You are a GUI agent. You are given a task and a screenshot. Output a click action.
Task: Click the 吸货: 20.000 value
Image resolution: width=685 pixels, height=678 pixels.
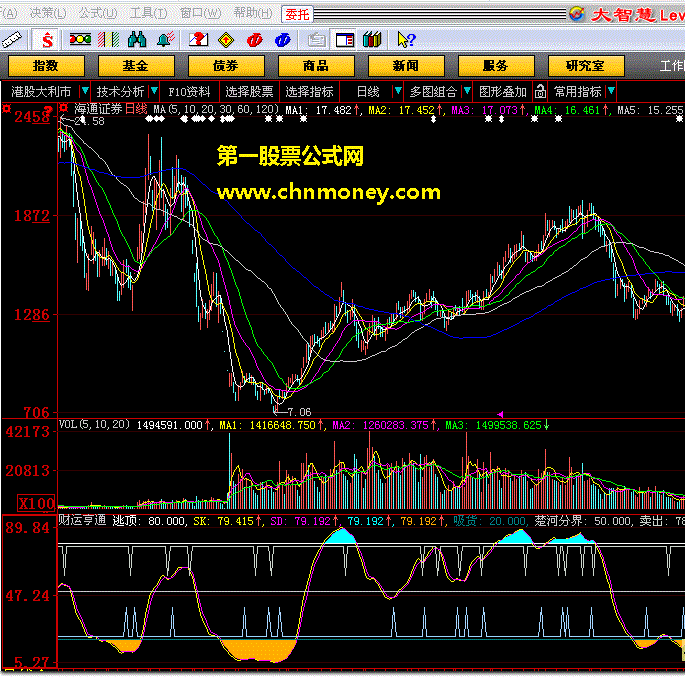[x=489, y=521]
